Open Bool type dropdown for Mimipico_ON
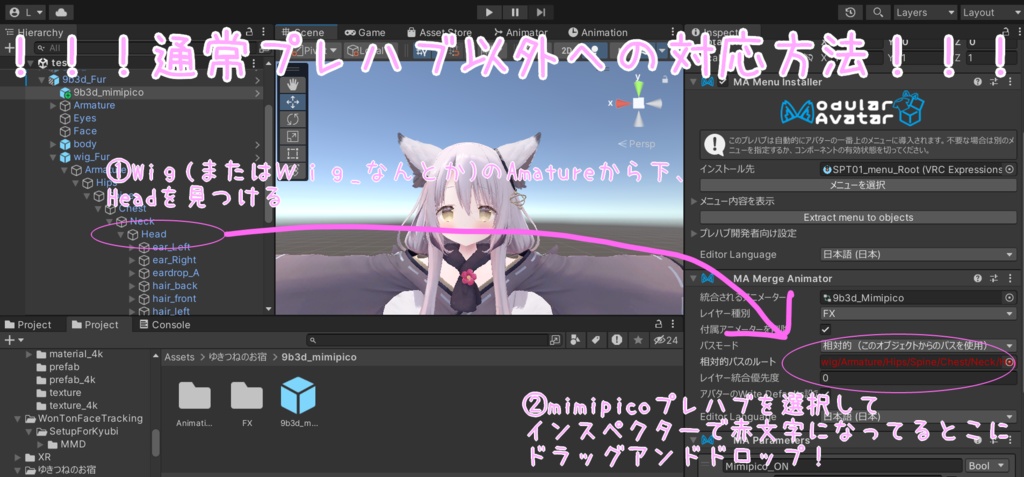The width and height of the screenshot is (1024, 477). tap(987, 466)
